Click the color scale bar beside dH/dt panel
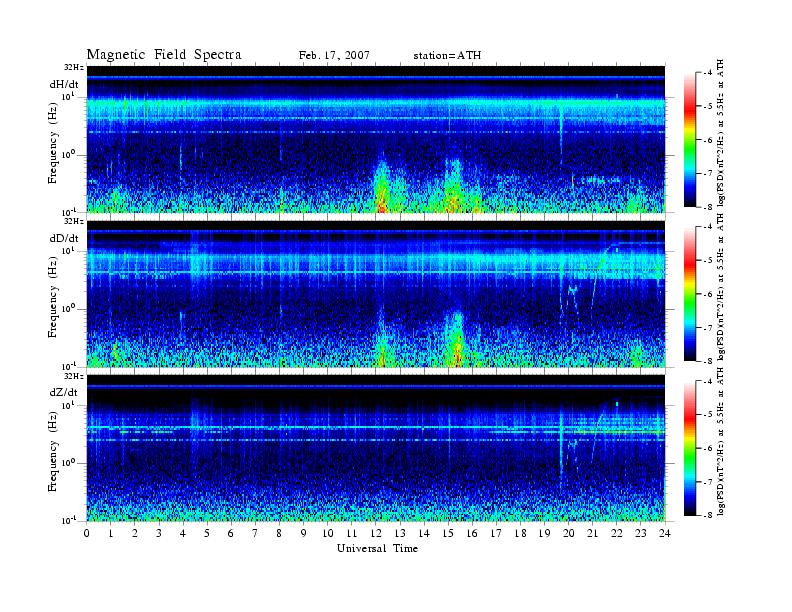This screenshot has height=612, width=792. [690, 140]
